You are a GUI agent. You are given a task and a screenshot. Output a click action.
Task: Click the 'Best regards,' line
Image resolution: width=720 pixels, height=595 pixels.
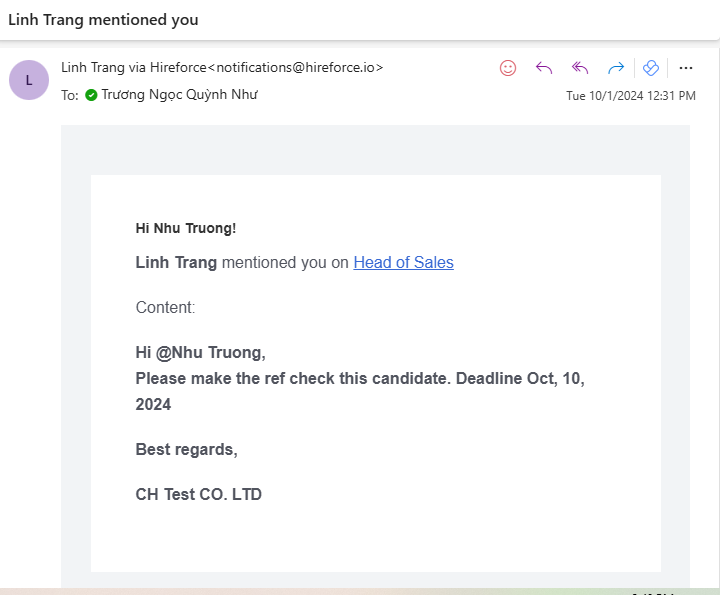click(x=186, y=450)
